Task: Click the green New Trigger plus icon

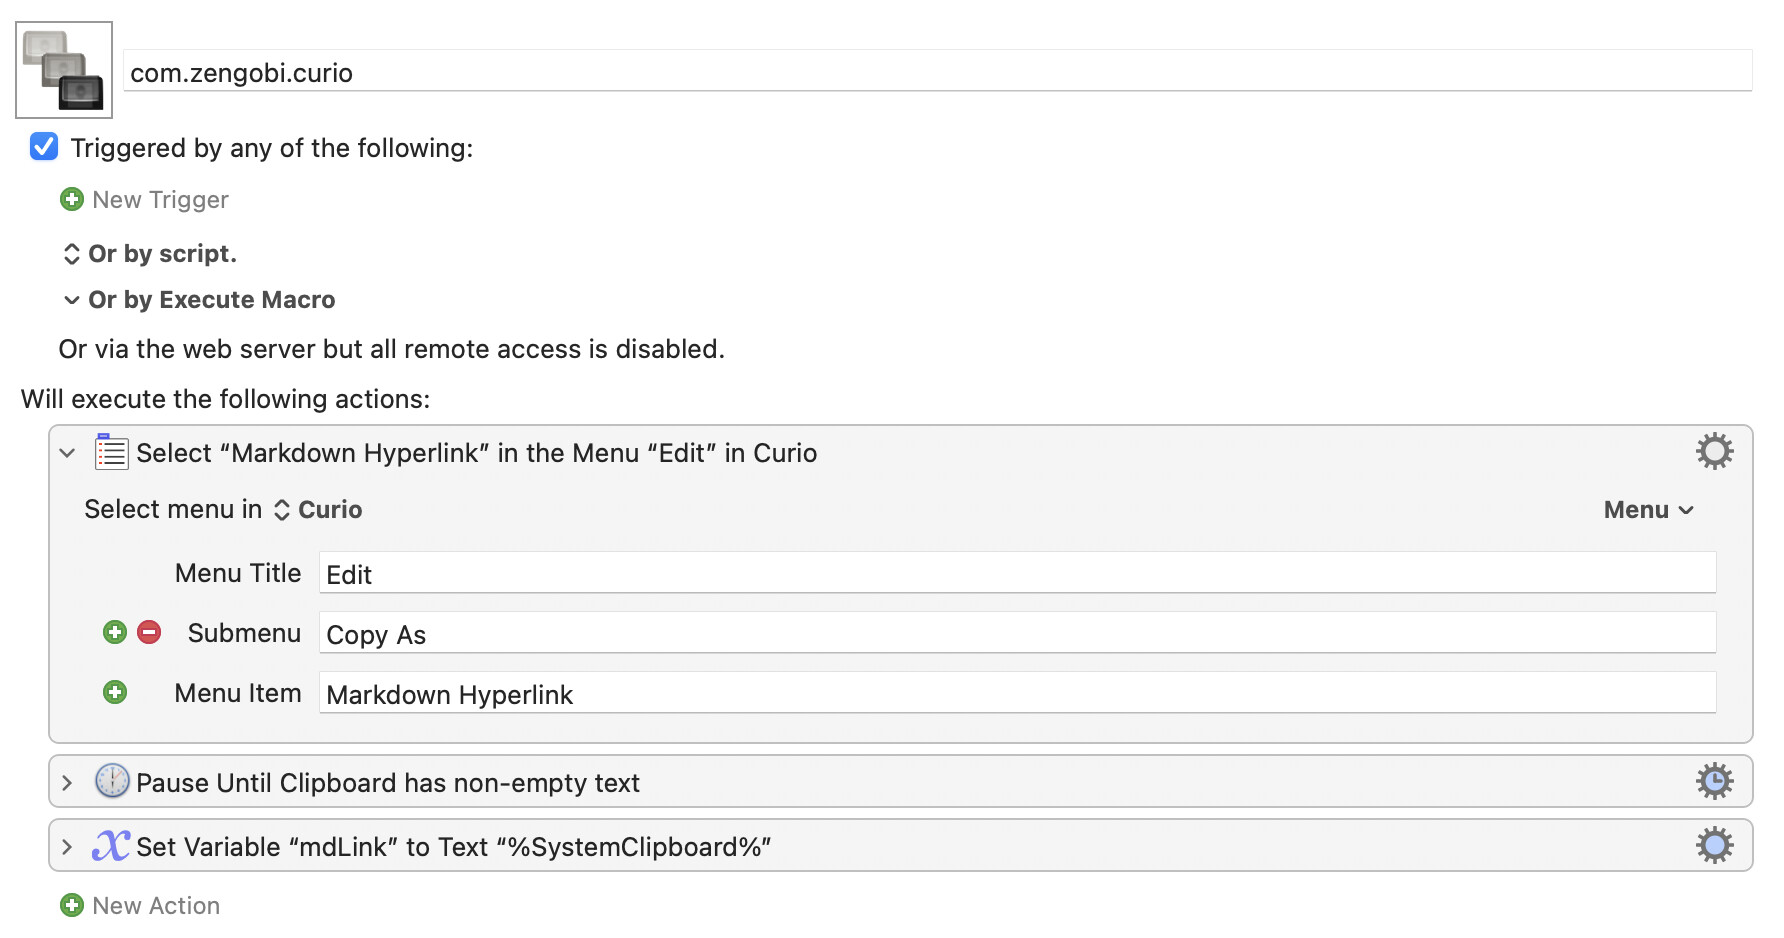Action: point(72,200)
